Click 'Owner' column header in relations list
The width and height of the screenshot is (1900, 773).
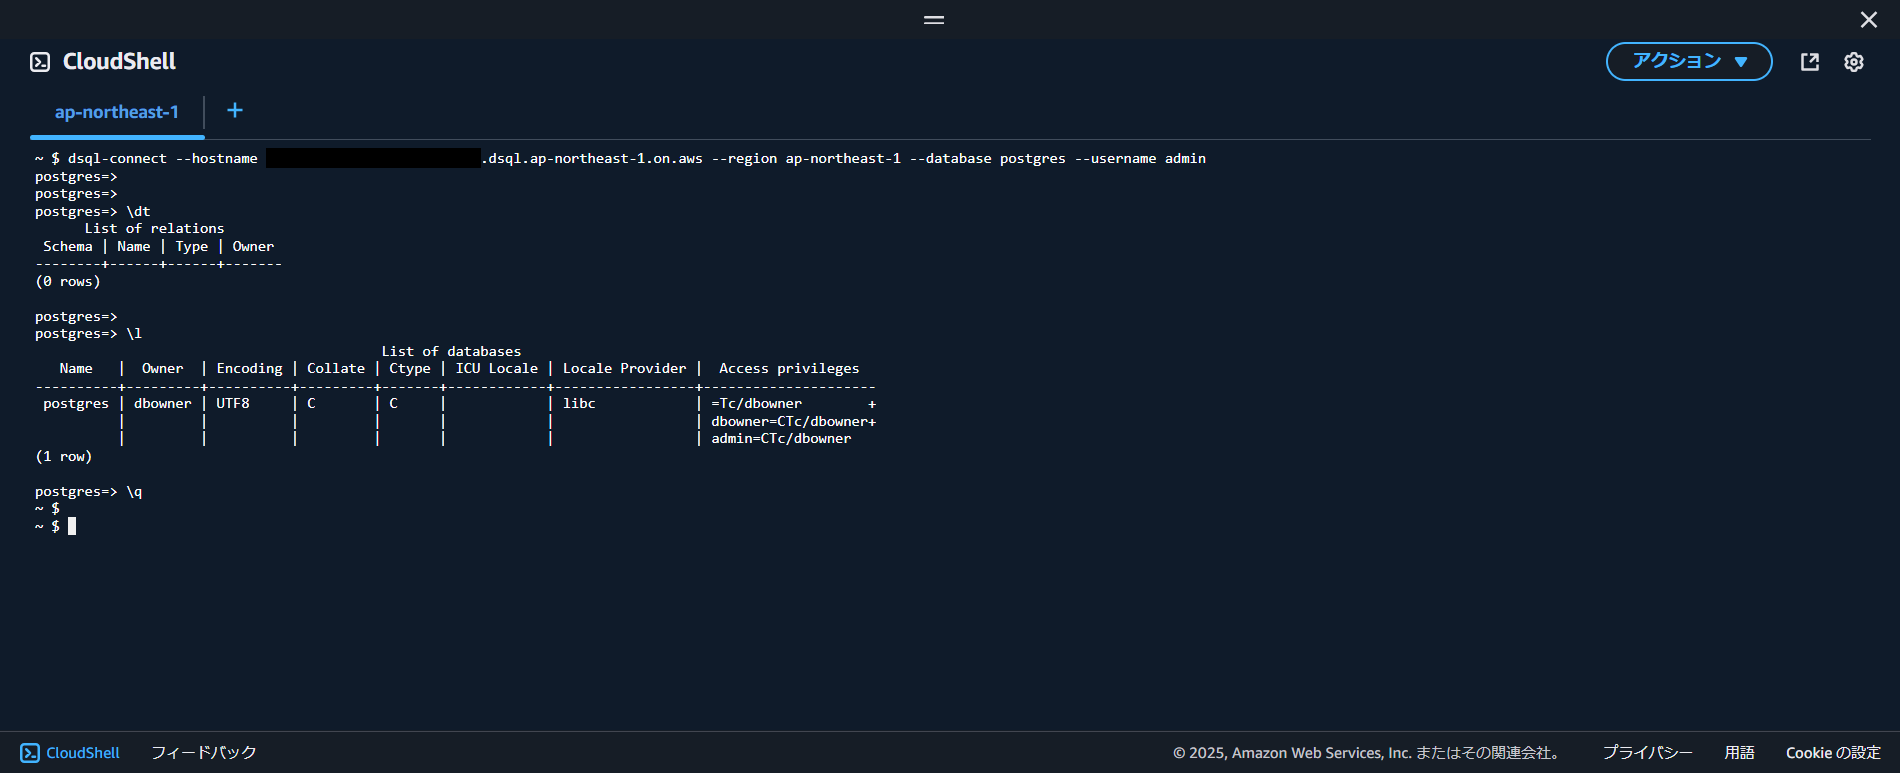click(x=253, y=246)
